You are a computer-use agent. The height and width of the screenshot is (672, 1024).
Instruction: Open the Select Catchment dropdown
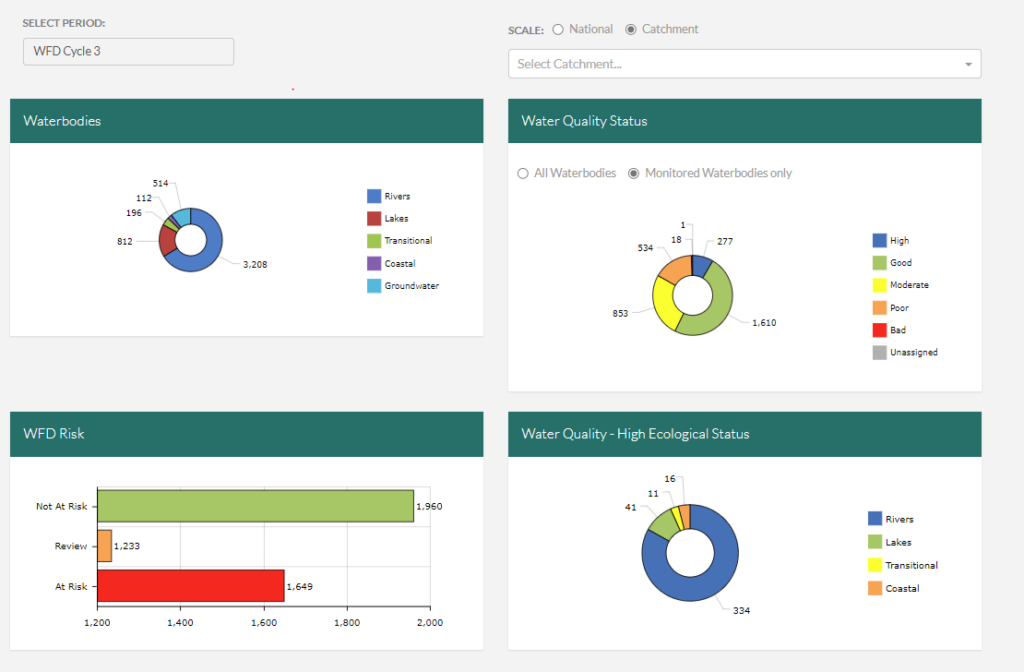pyautogui.click(x=735, y=64)
